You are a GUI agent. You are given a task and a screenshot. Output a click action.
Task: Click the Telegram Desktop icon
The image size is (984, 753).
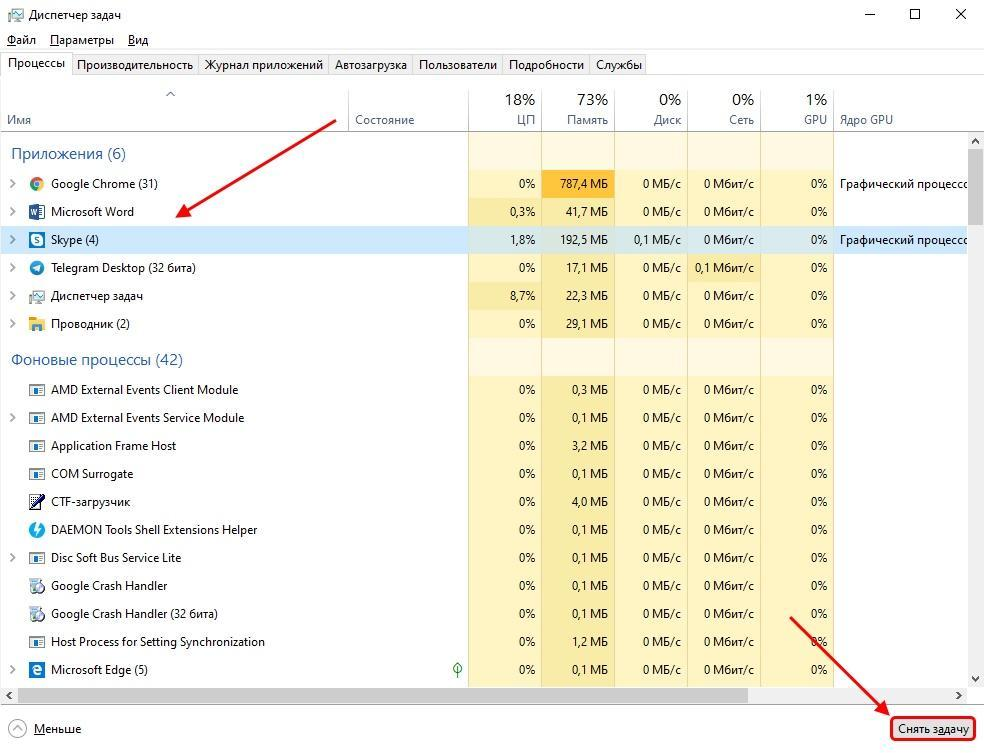tap(37, 268)
